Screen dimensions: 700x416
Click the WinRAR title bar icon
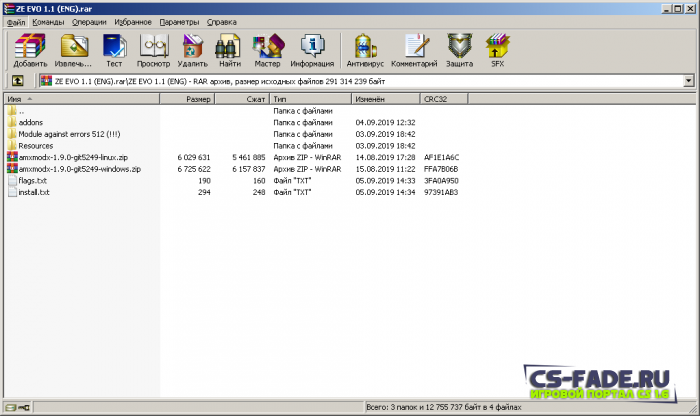8,8
